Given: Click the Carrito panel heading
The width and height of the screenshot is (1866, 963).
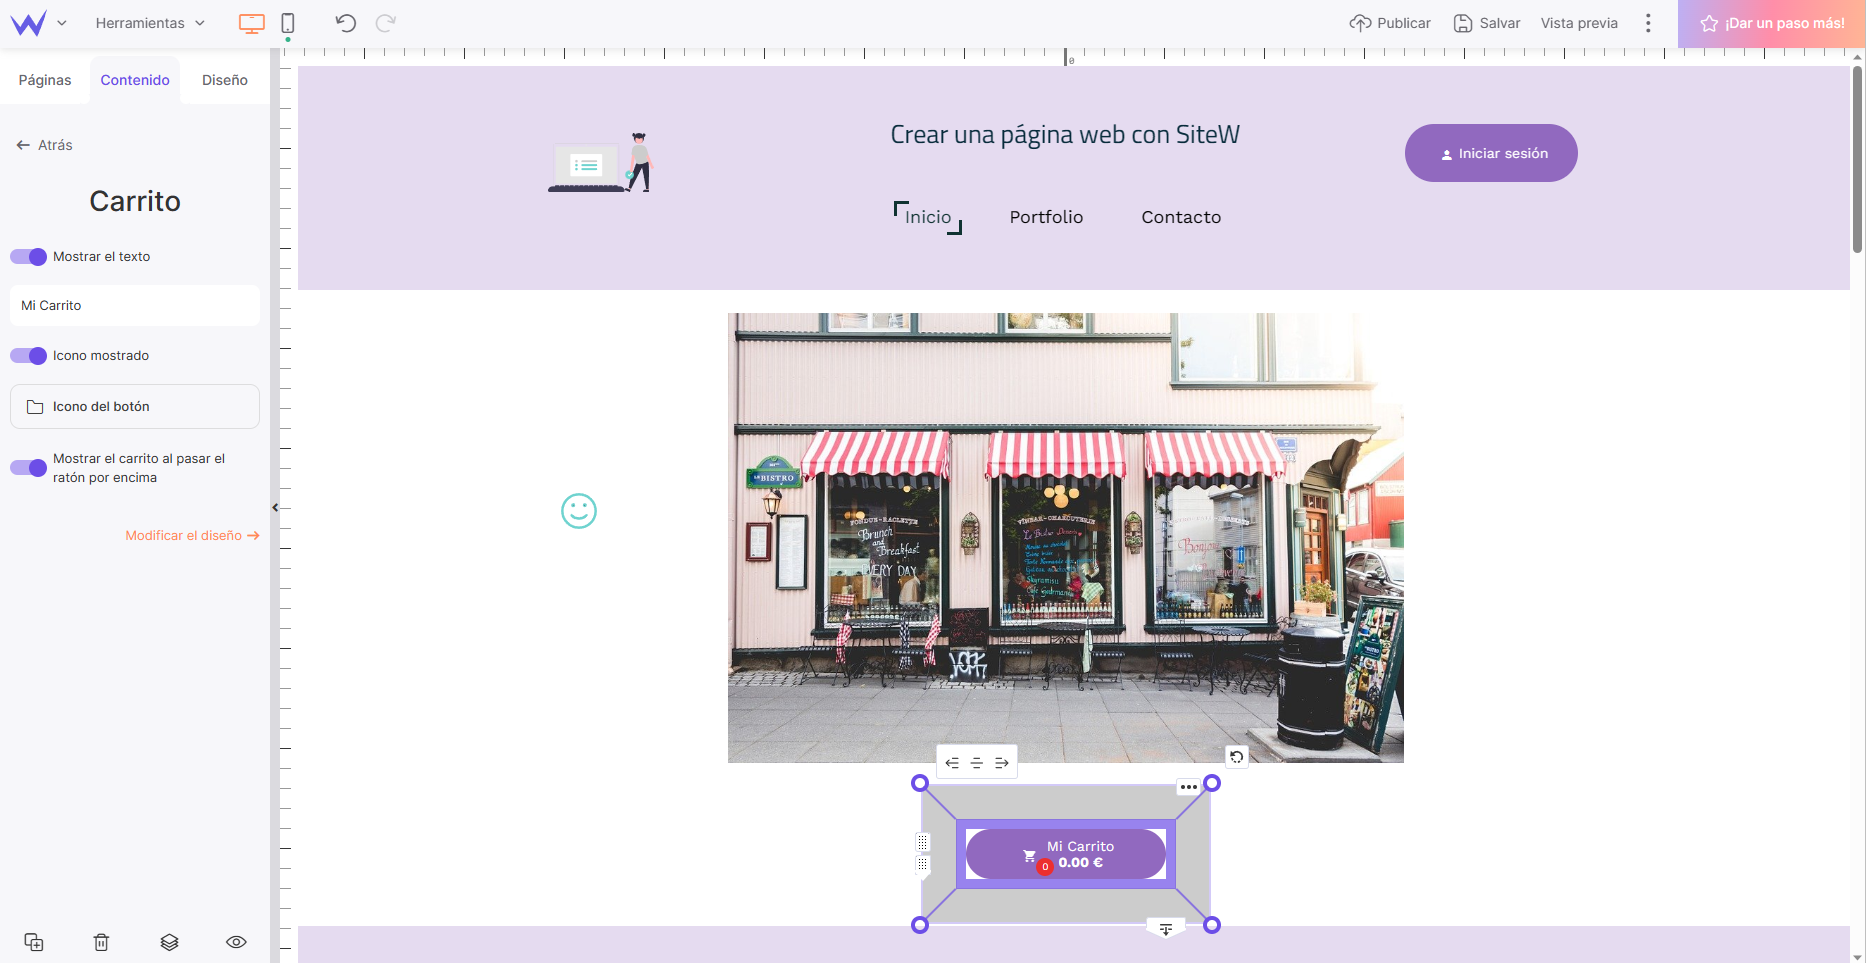Looking at the screenshot, I should 135,201.
